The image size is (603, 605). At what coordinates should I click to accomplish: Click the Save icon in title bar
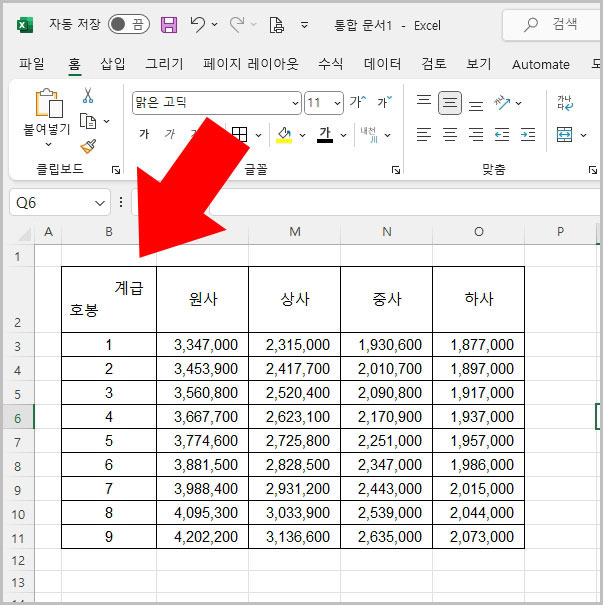(x=169, y=25)
